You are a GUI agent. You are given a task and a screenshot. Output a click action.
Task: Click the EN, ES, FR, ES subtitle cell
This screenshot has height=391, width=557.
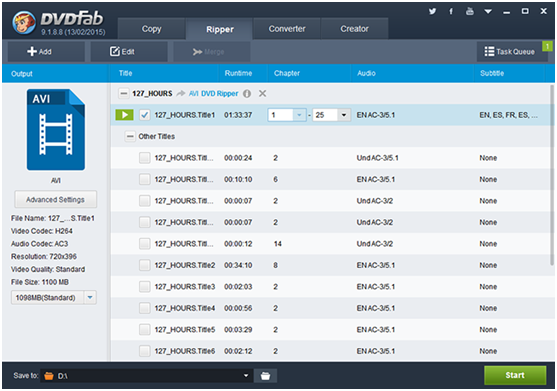pyautogui.click(x=508, y=115)
